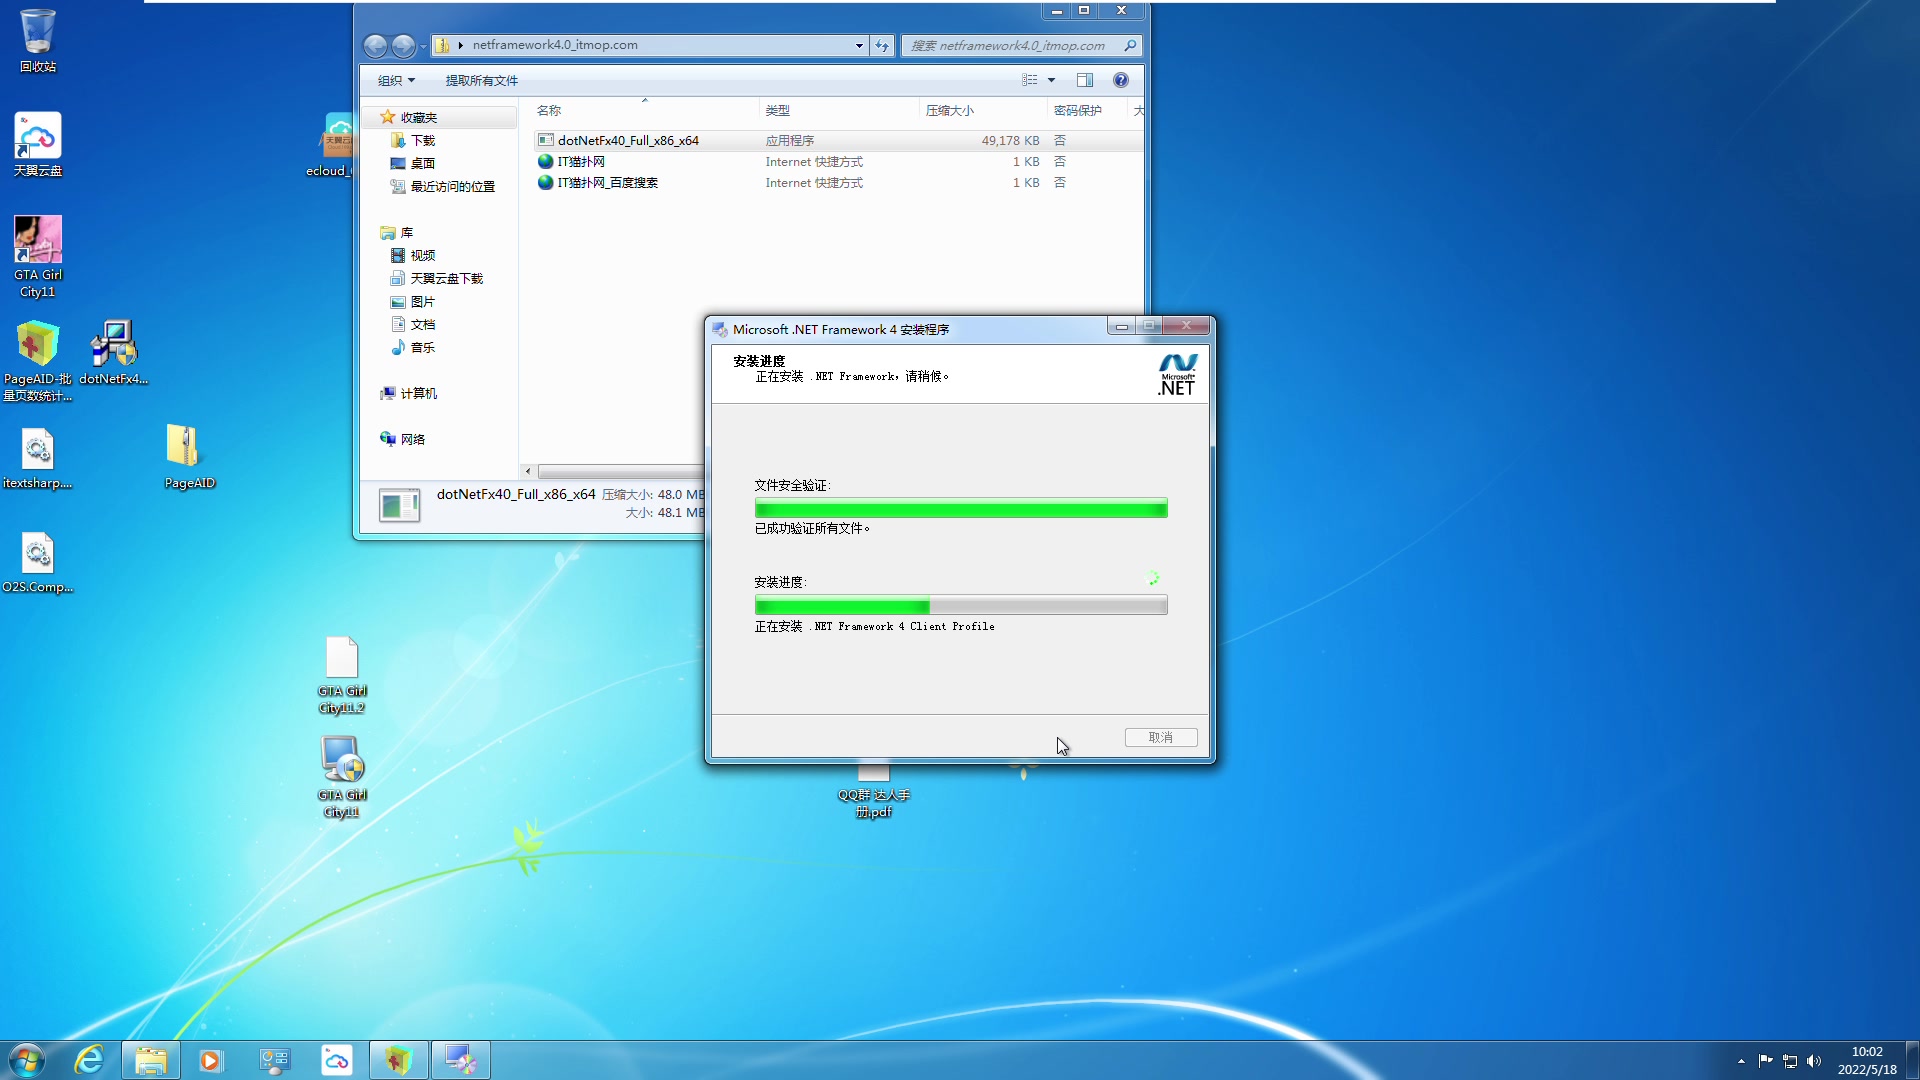1920x1080 pixels.
Task: Switch to the .NET setup taskbar item
Action: coord(461,1060)
